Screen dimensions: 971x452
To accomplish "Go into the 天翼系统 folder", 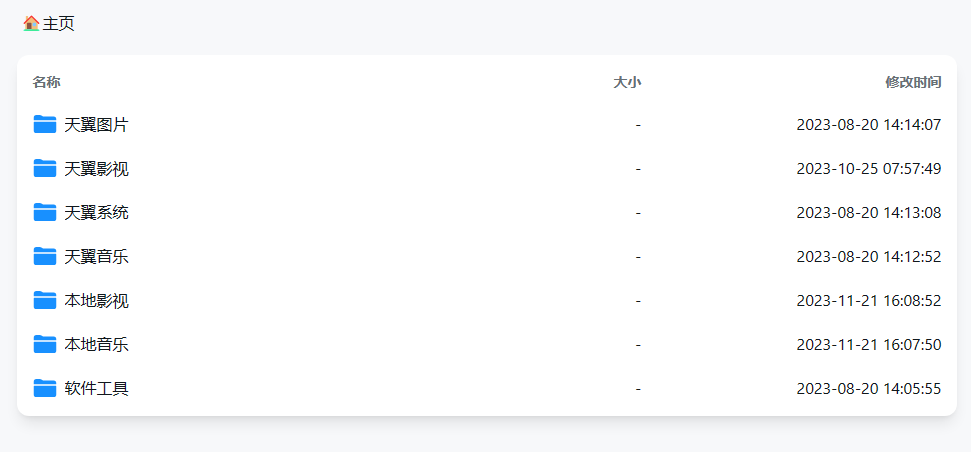I will click(x=96, y=213).
